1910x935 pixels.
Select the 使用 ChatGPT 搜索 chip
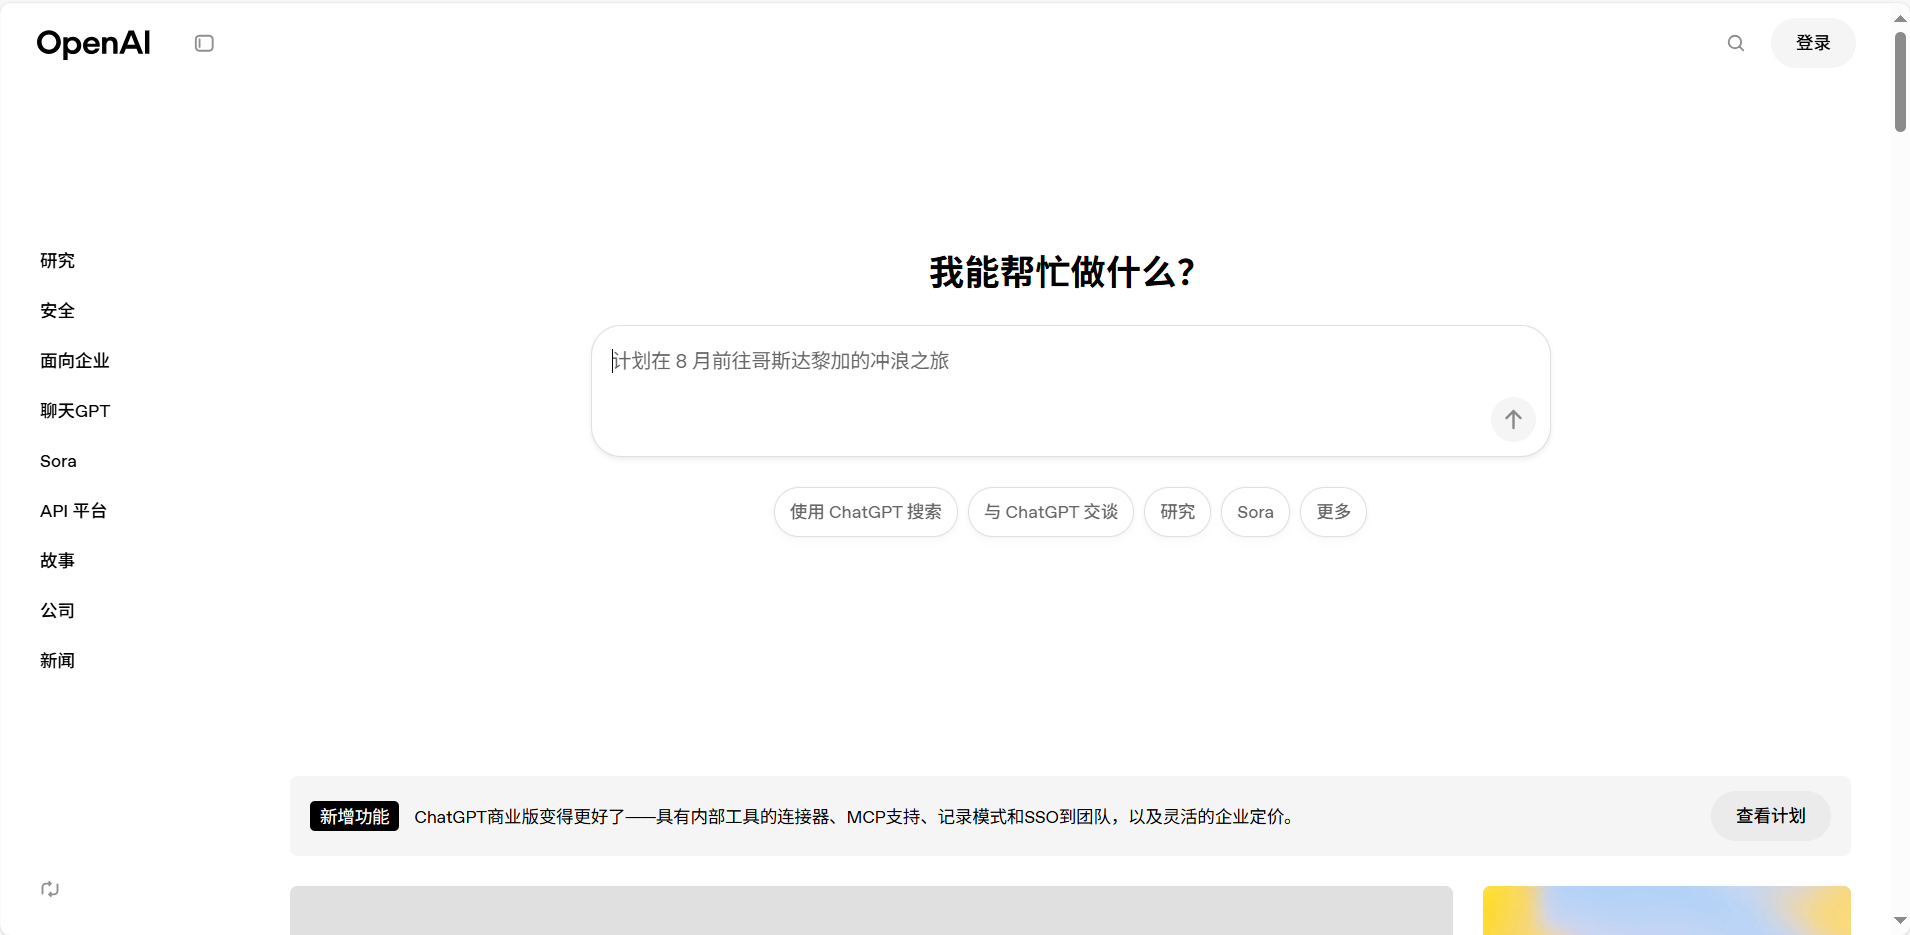(865, 512)
